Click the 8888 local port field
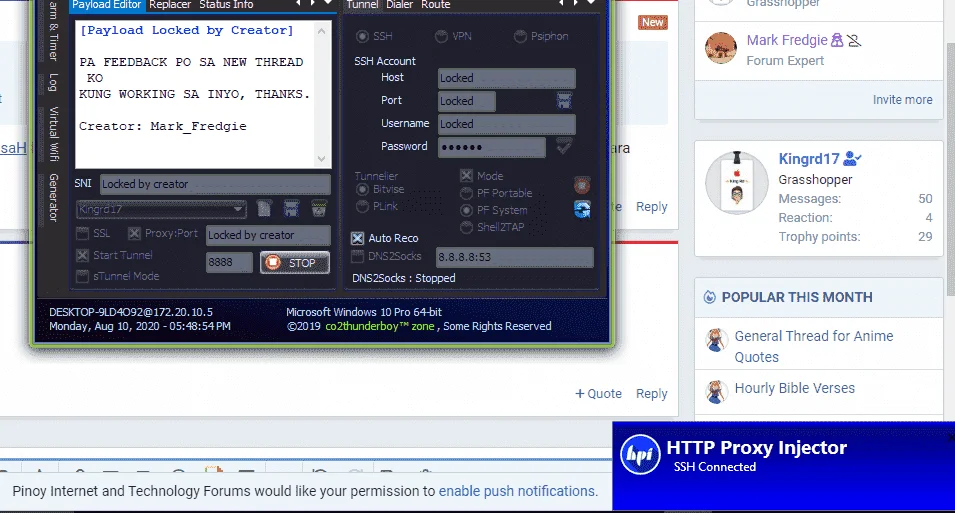 [229, 263]
